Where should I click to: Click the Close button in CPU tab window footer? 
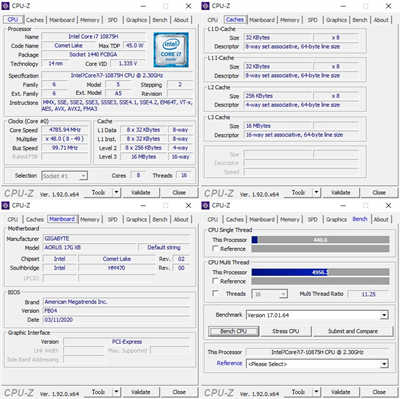coord(179,192)
